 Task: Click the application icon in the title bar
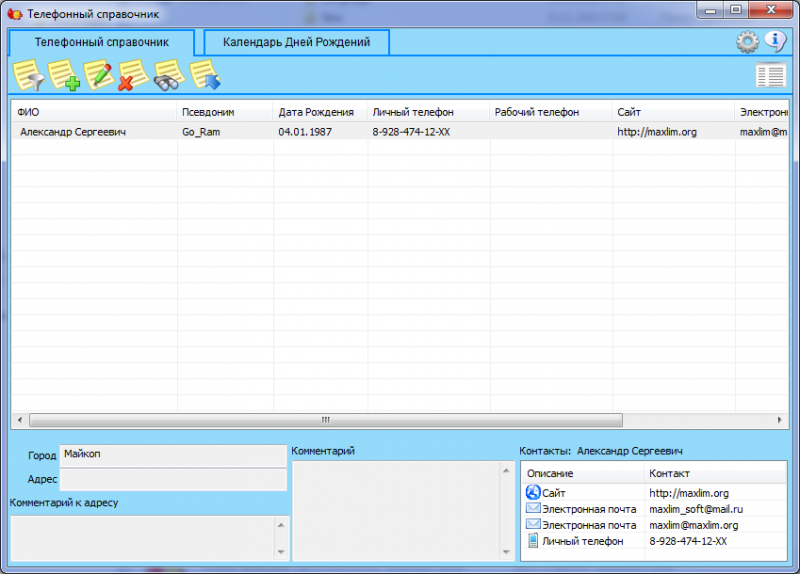point(15,14)
